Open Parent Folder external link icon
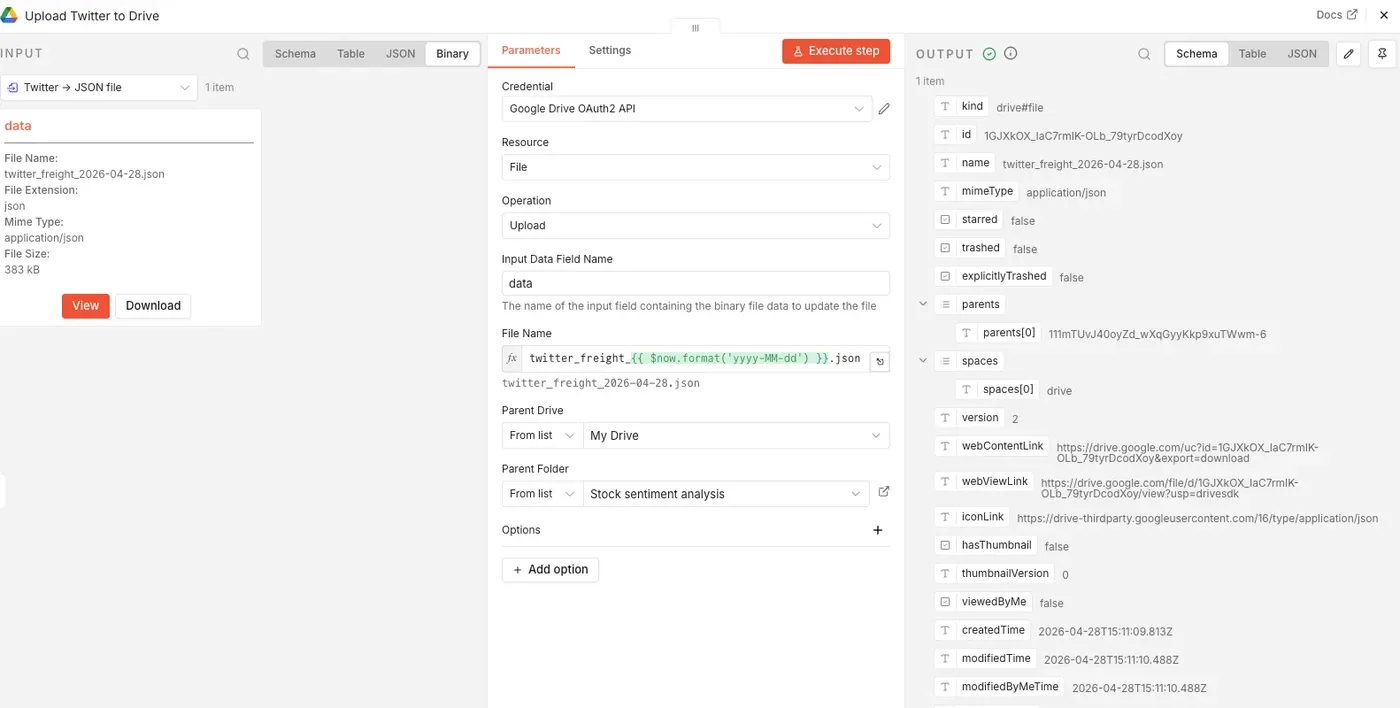The image size is (1400, 708). (883, 492)
